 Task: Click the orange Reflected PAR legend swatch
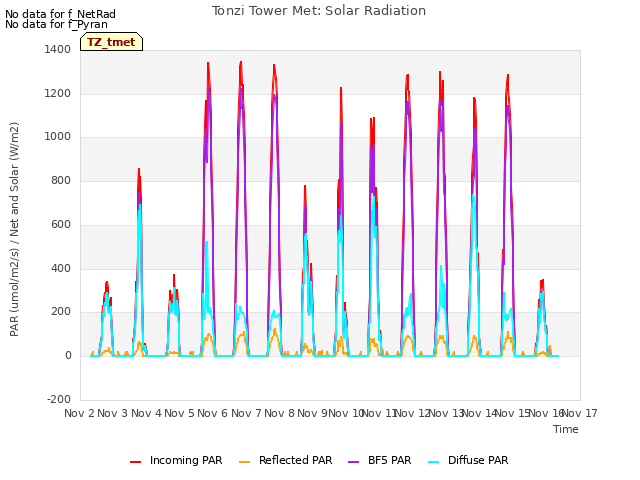244,462
